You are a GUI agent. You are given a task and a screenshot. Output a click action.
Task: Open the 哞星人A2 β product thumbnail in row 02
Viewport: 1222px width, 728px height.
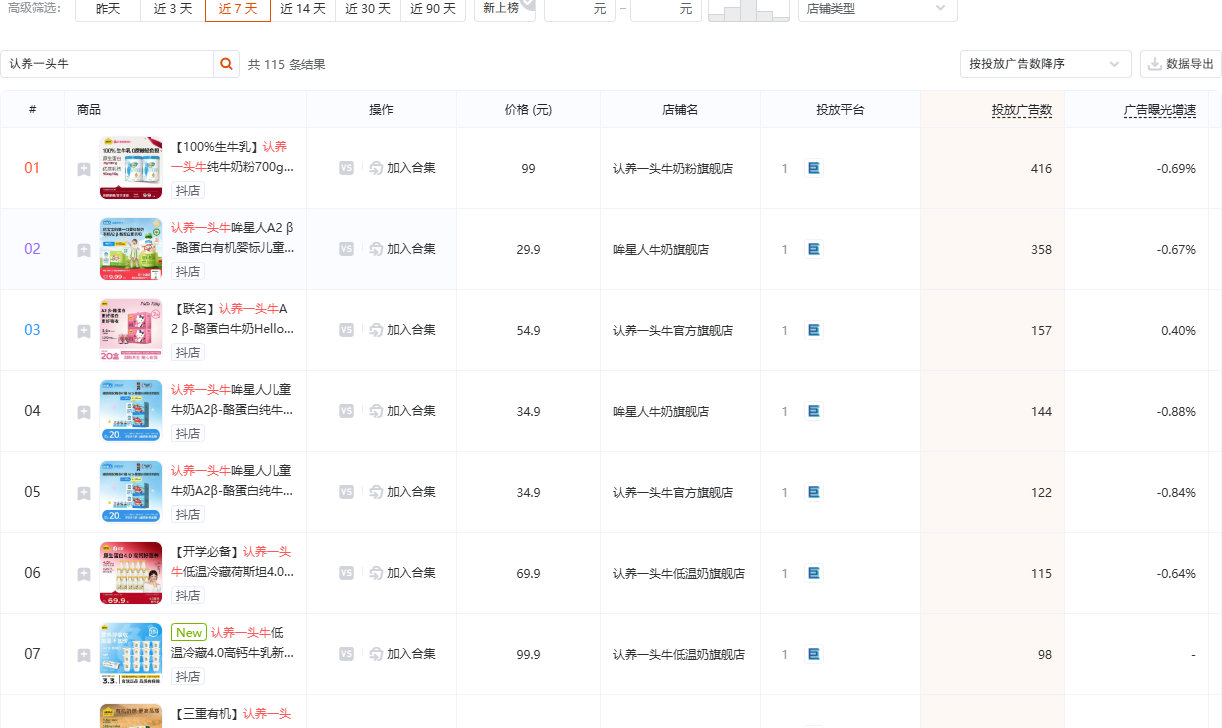click(x=131, y=249)
